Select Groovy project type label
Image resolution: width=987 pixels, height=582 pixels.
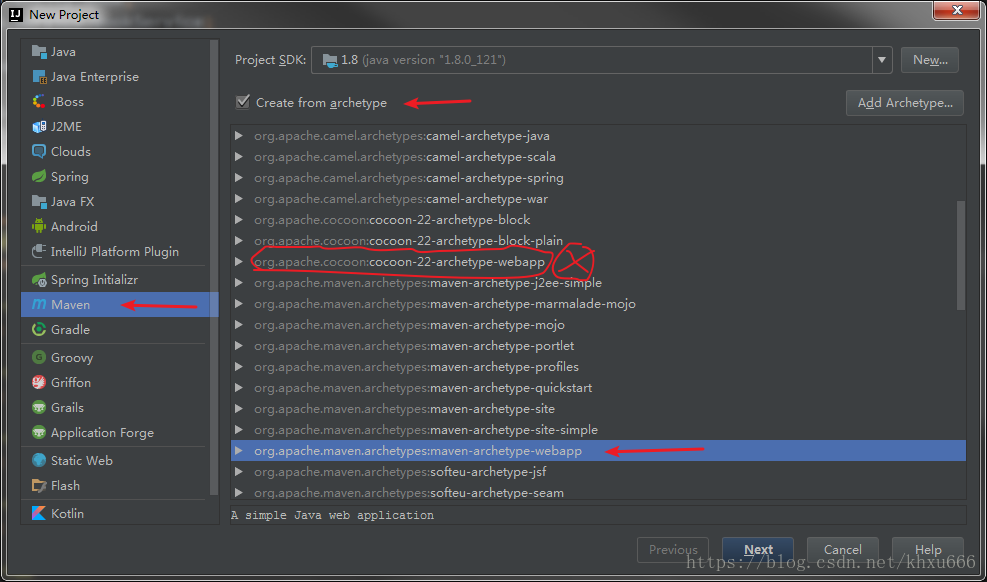coord(72,357)
